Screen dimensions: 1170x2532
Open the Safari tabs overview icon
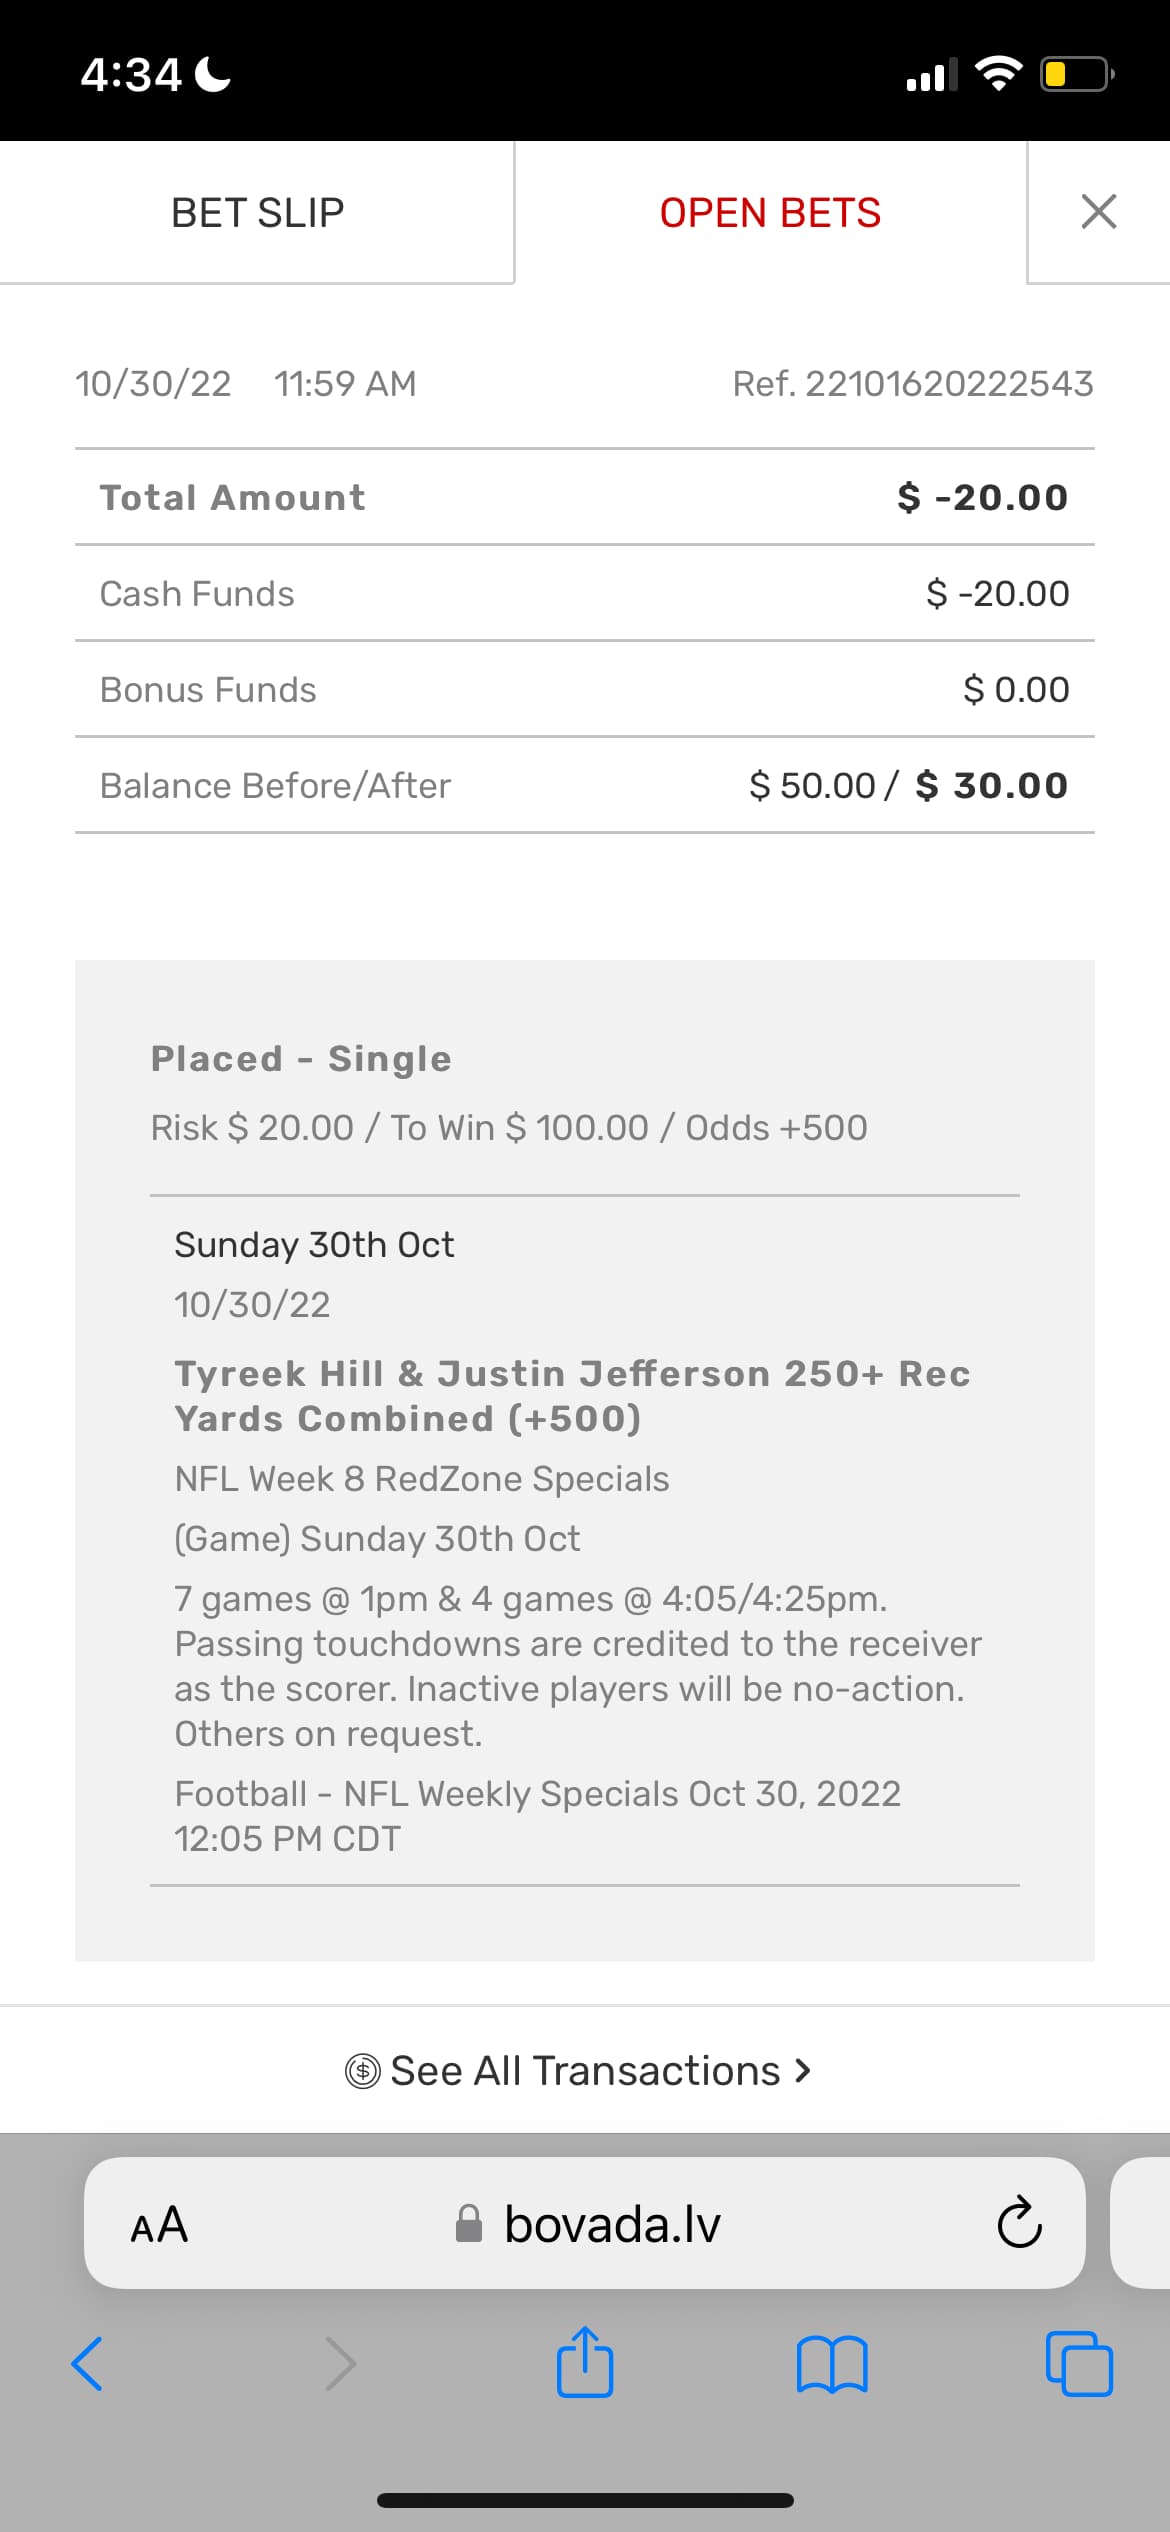click(x=1079, y=2364)
